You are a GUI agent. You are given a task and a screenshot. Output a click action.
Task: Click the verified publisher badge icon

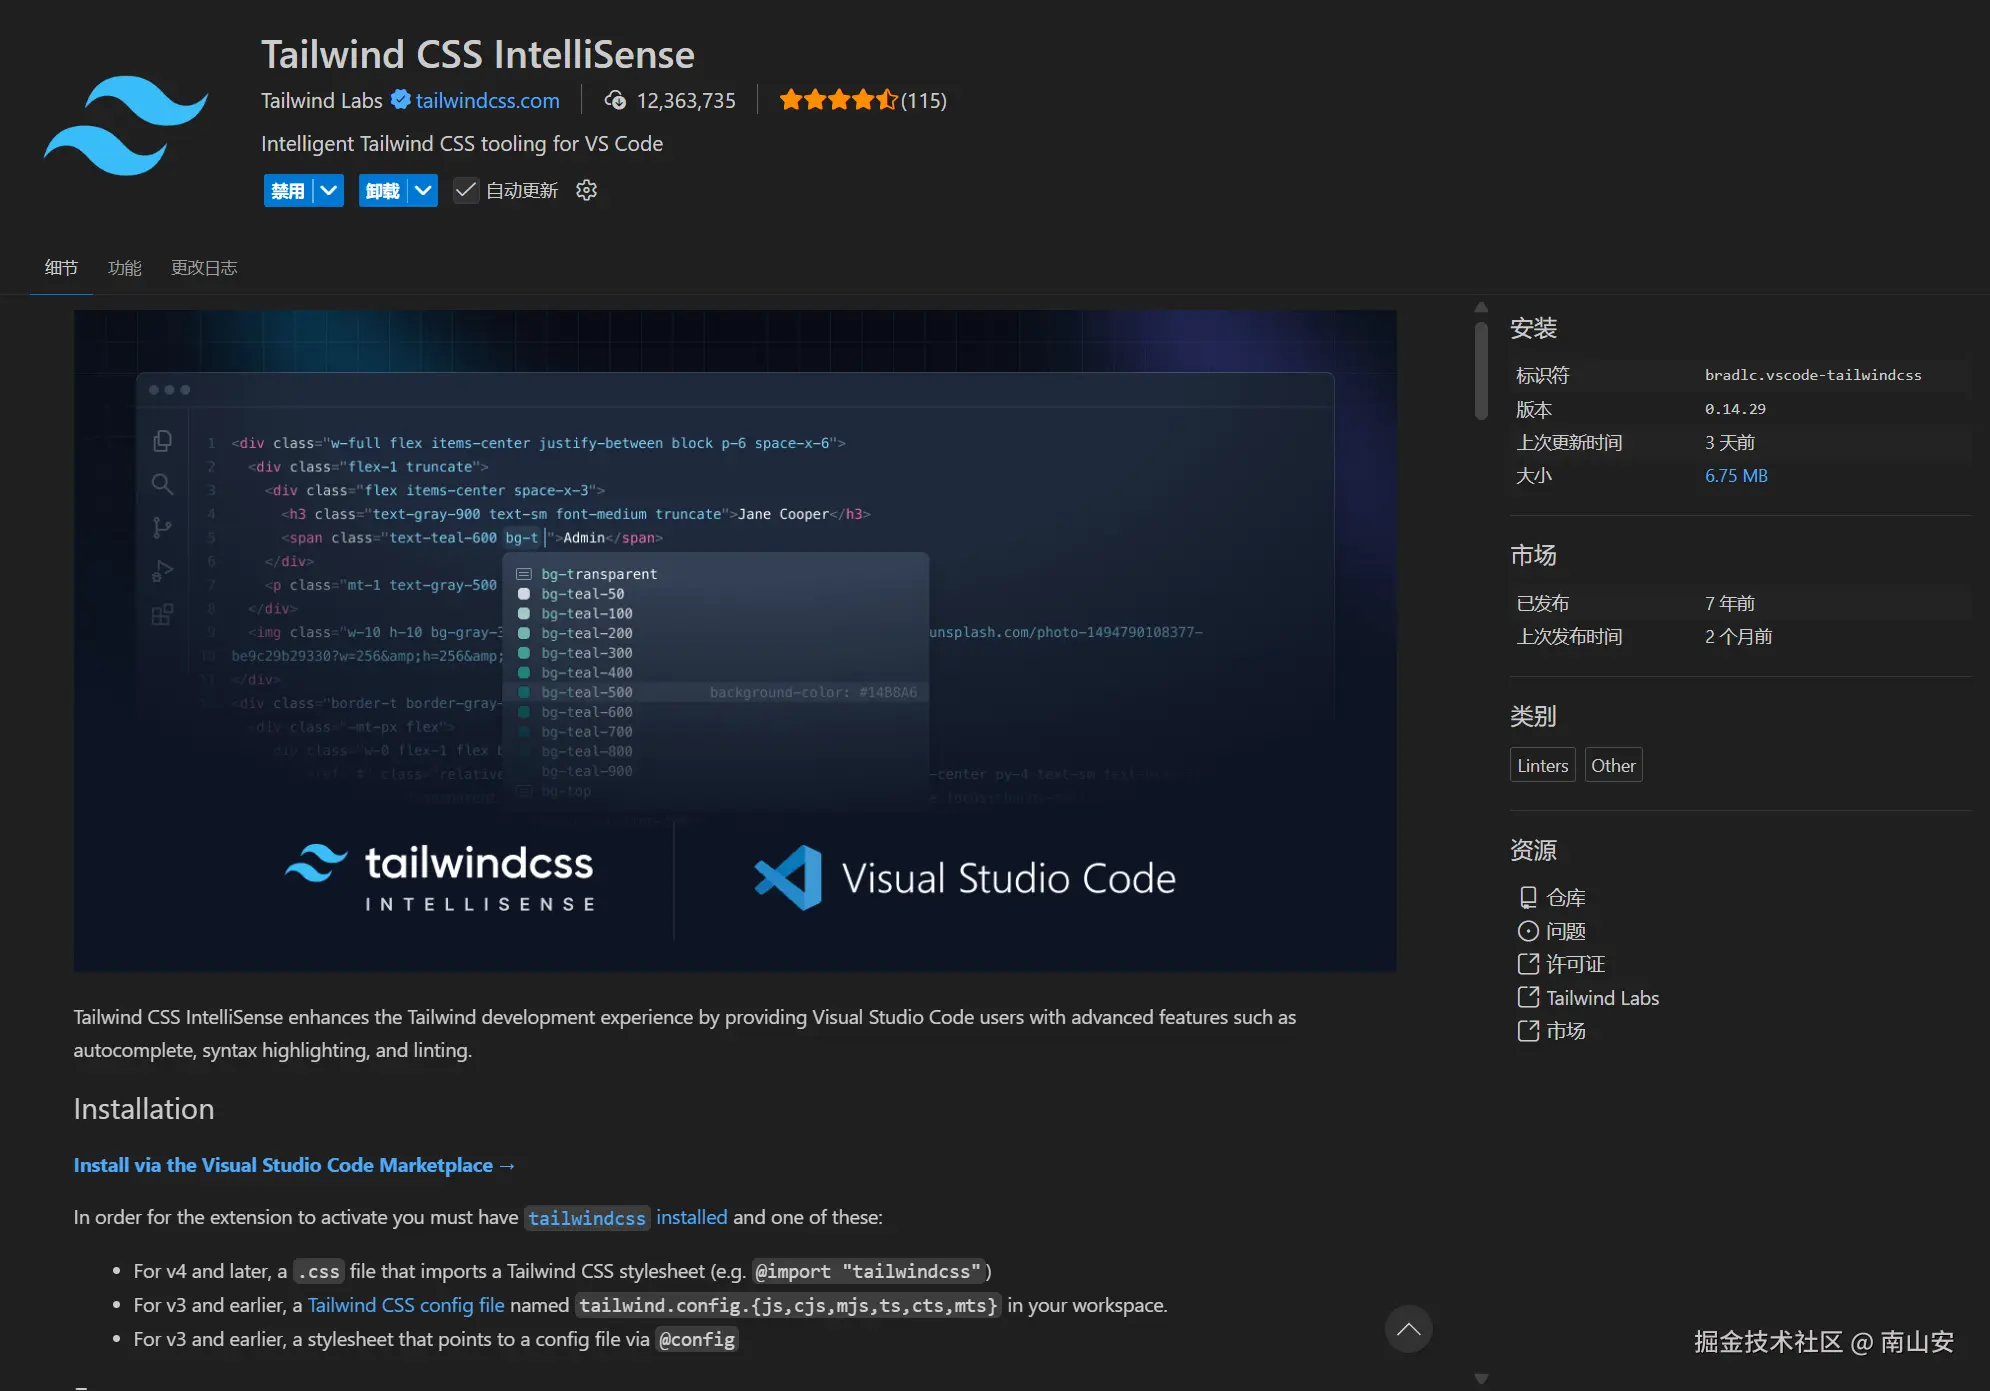tap(400, 100)
